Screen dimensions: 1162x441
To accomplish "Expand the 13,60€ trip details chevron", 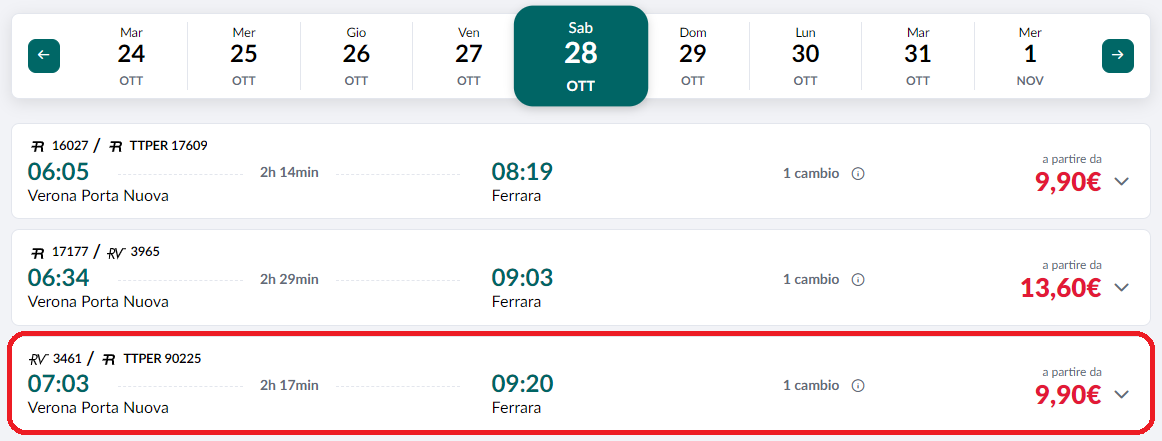I will click(x=1121, y=288).
